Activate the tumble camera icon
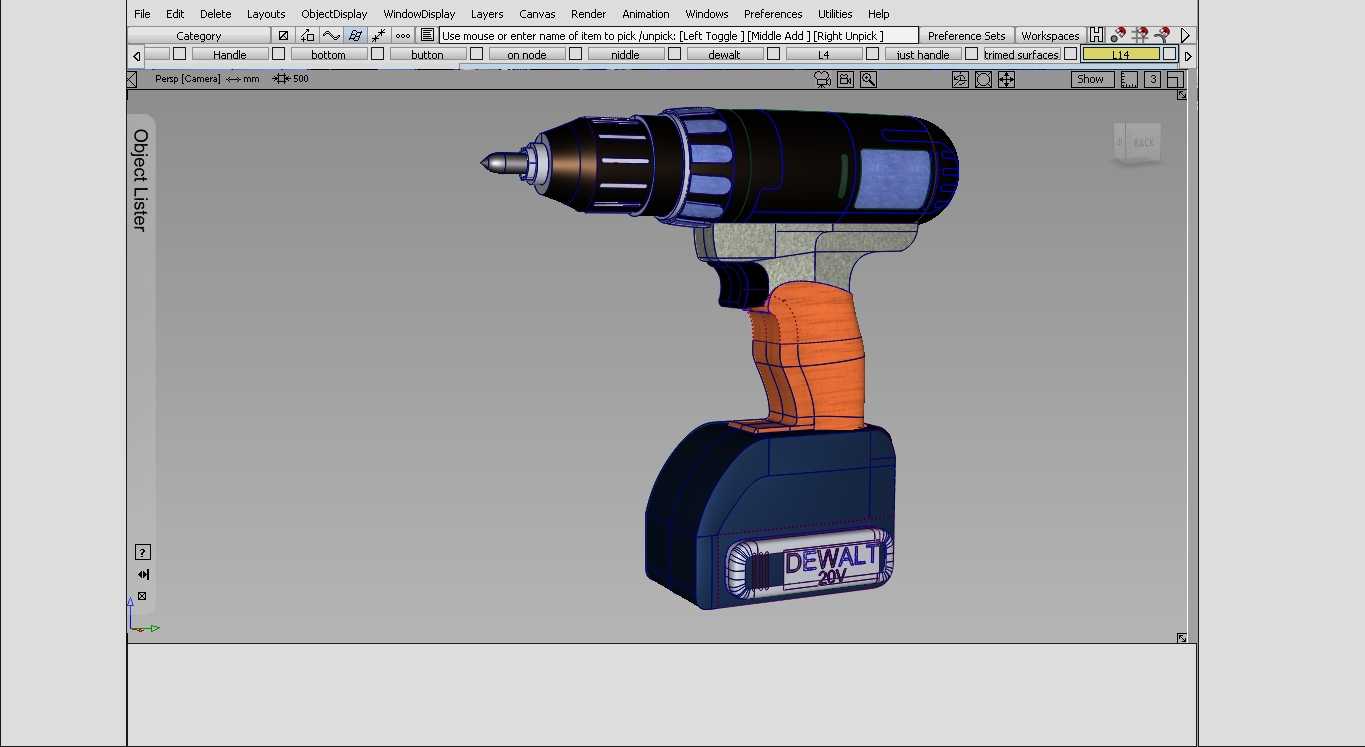This screenshot has height=747, width=1365. click(960, 79)
